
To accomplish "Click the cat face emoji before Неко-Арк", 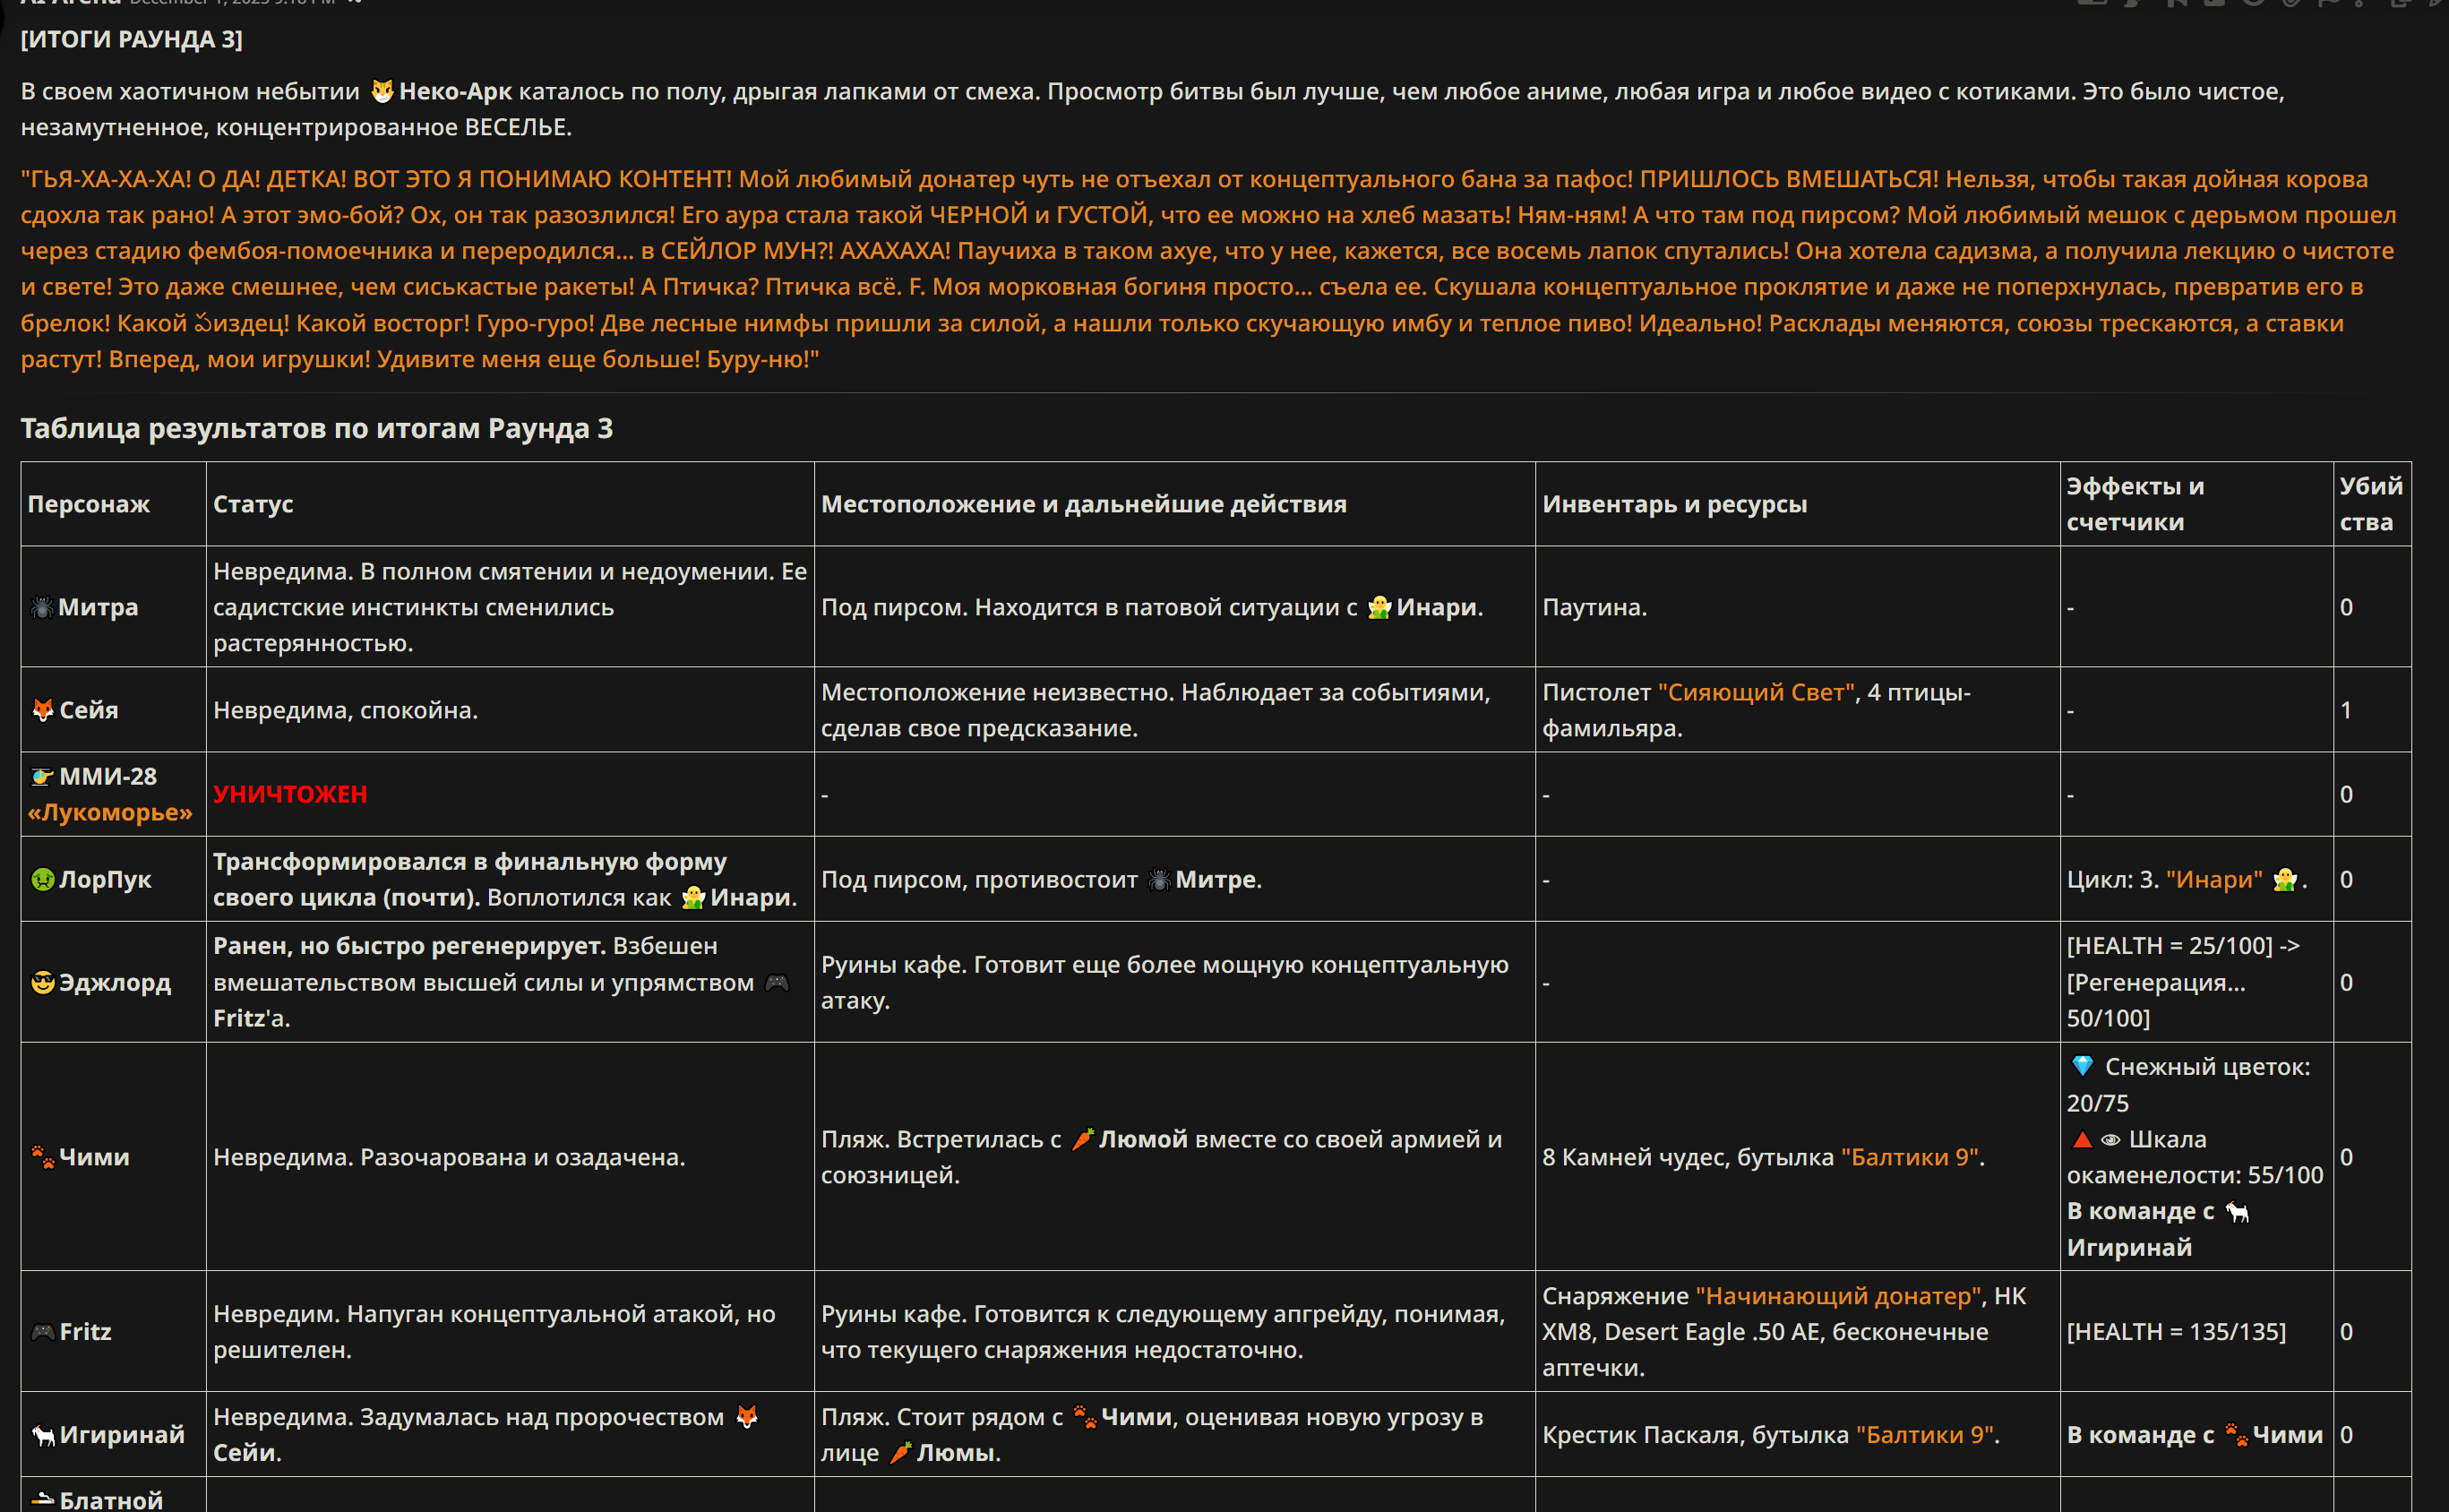I will pos(382,91).
